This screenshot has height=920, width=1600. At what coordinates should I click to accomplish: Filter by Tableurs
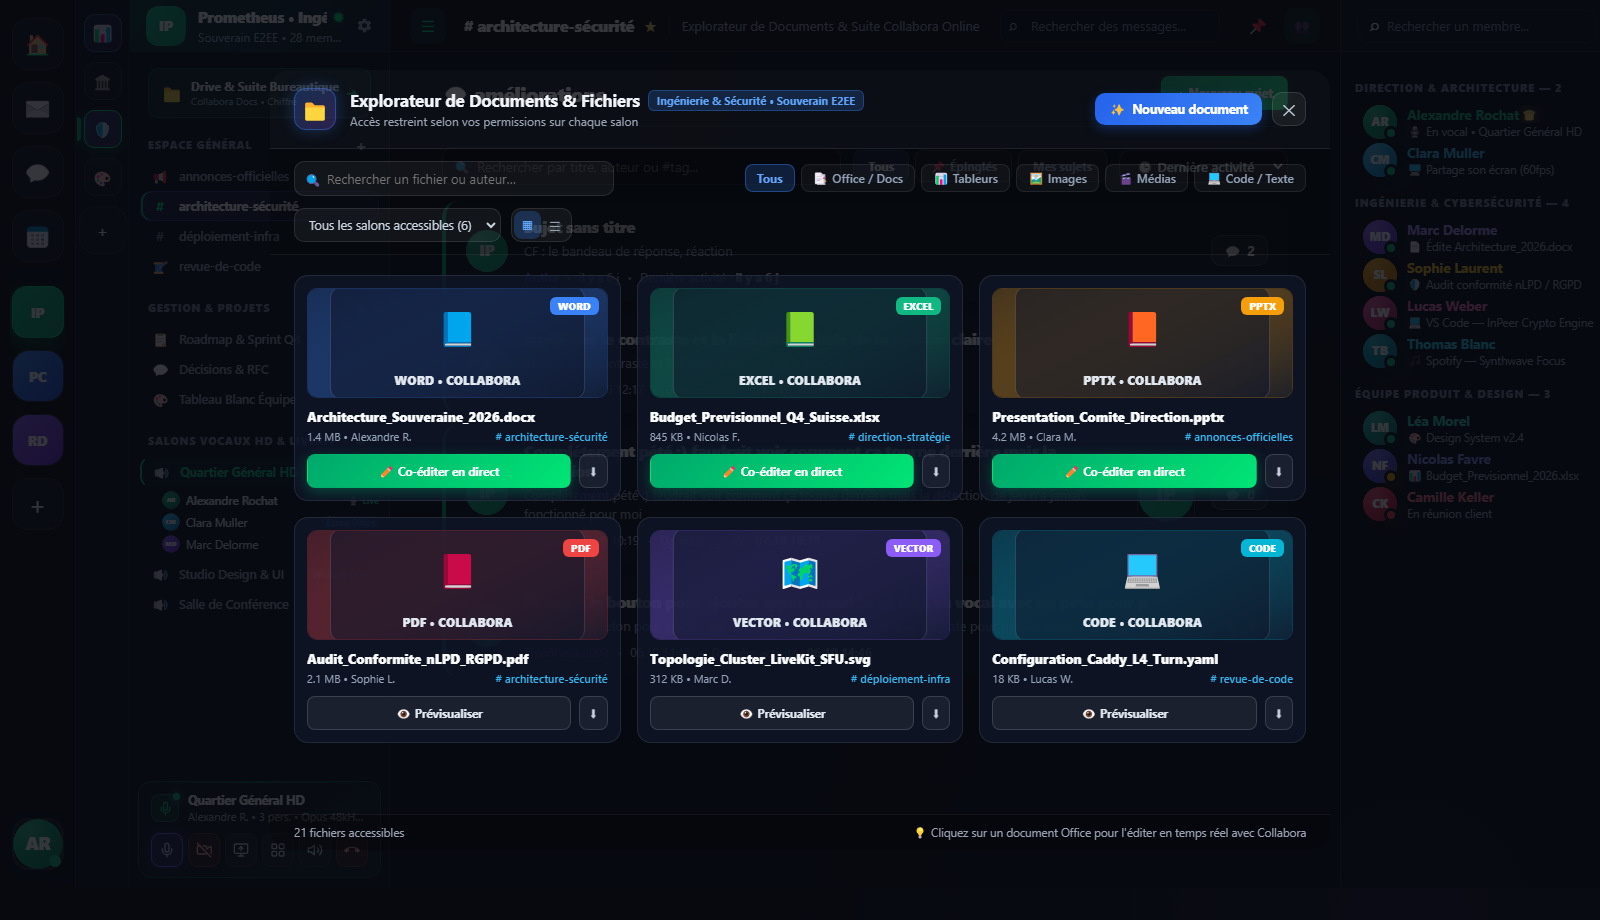coord(966,179)
